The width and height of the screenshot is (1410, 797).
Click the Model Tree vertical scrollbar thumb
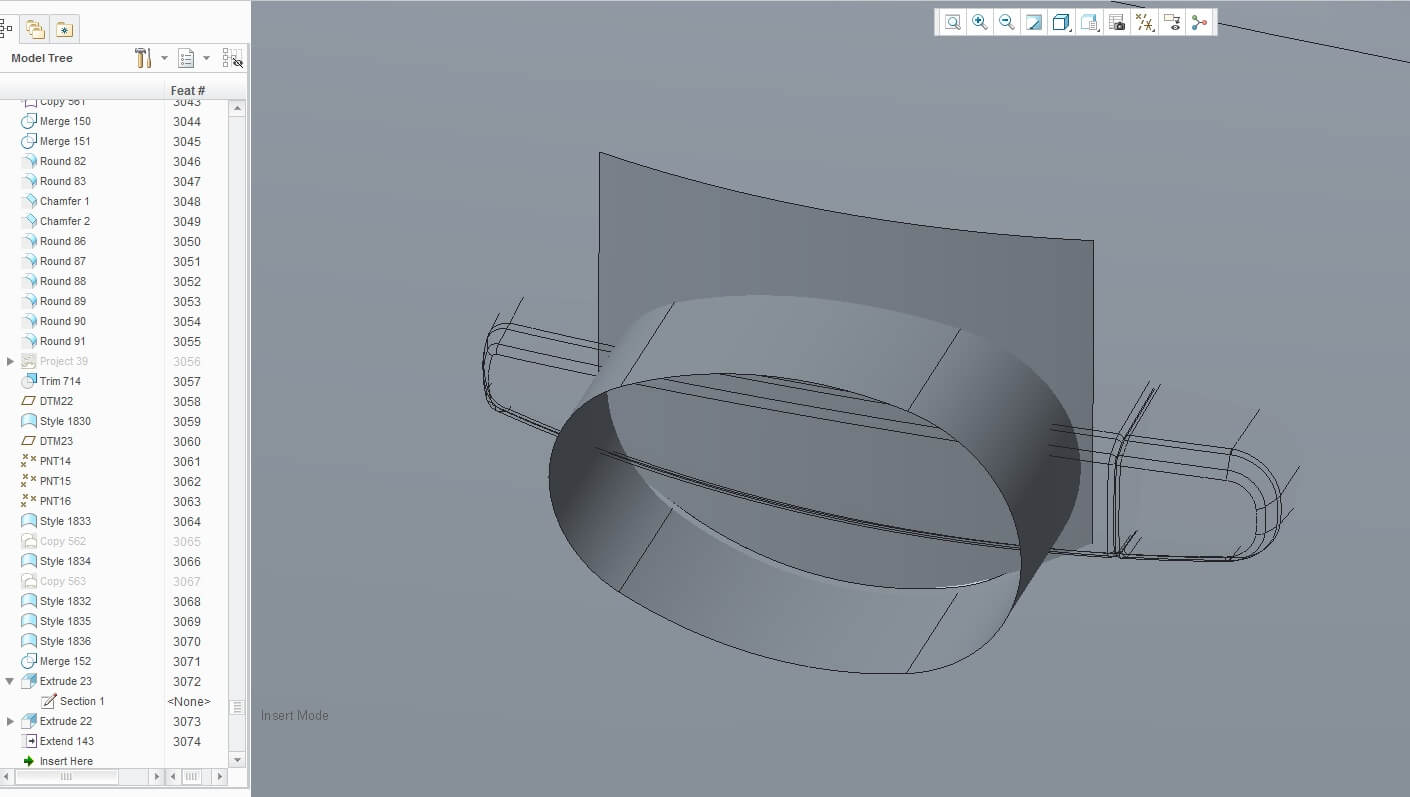click(x=237, y=707)
